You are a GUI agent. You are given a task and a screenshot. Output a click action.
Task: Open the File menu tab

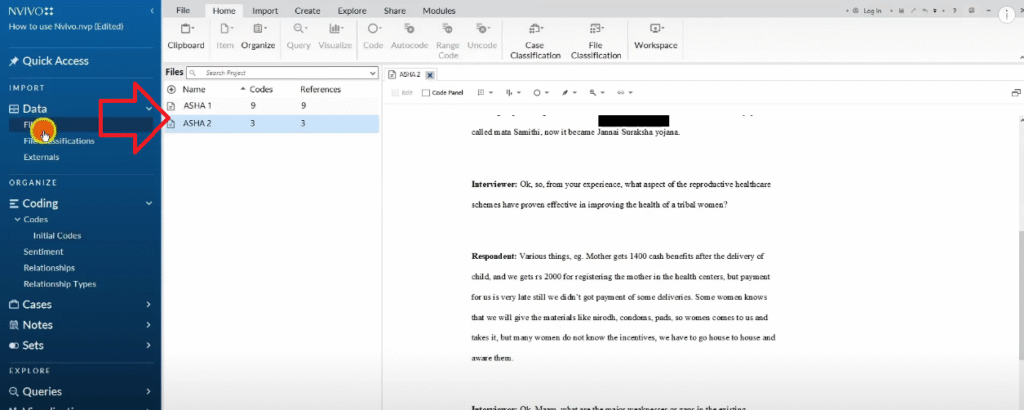[x=183, y=10]
